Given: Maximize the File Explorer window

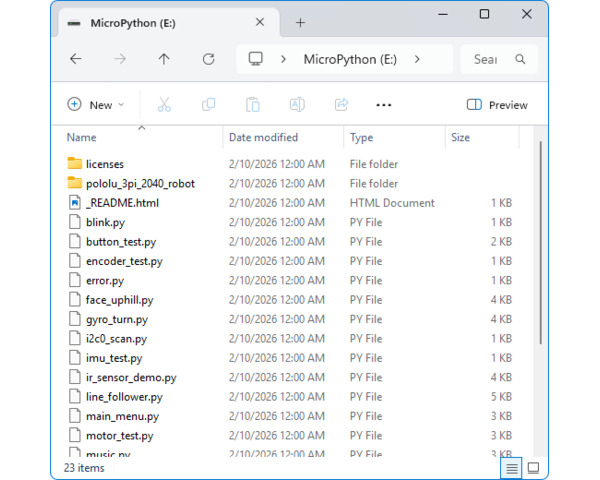Looking at the screenshot, I should (484, 14).
